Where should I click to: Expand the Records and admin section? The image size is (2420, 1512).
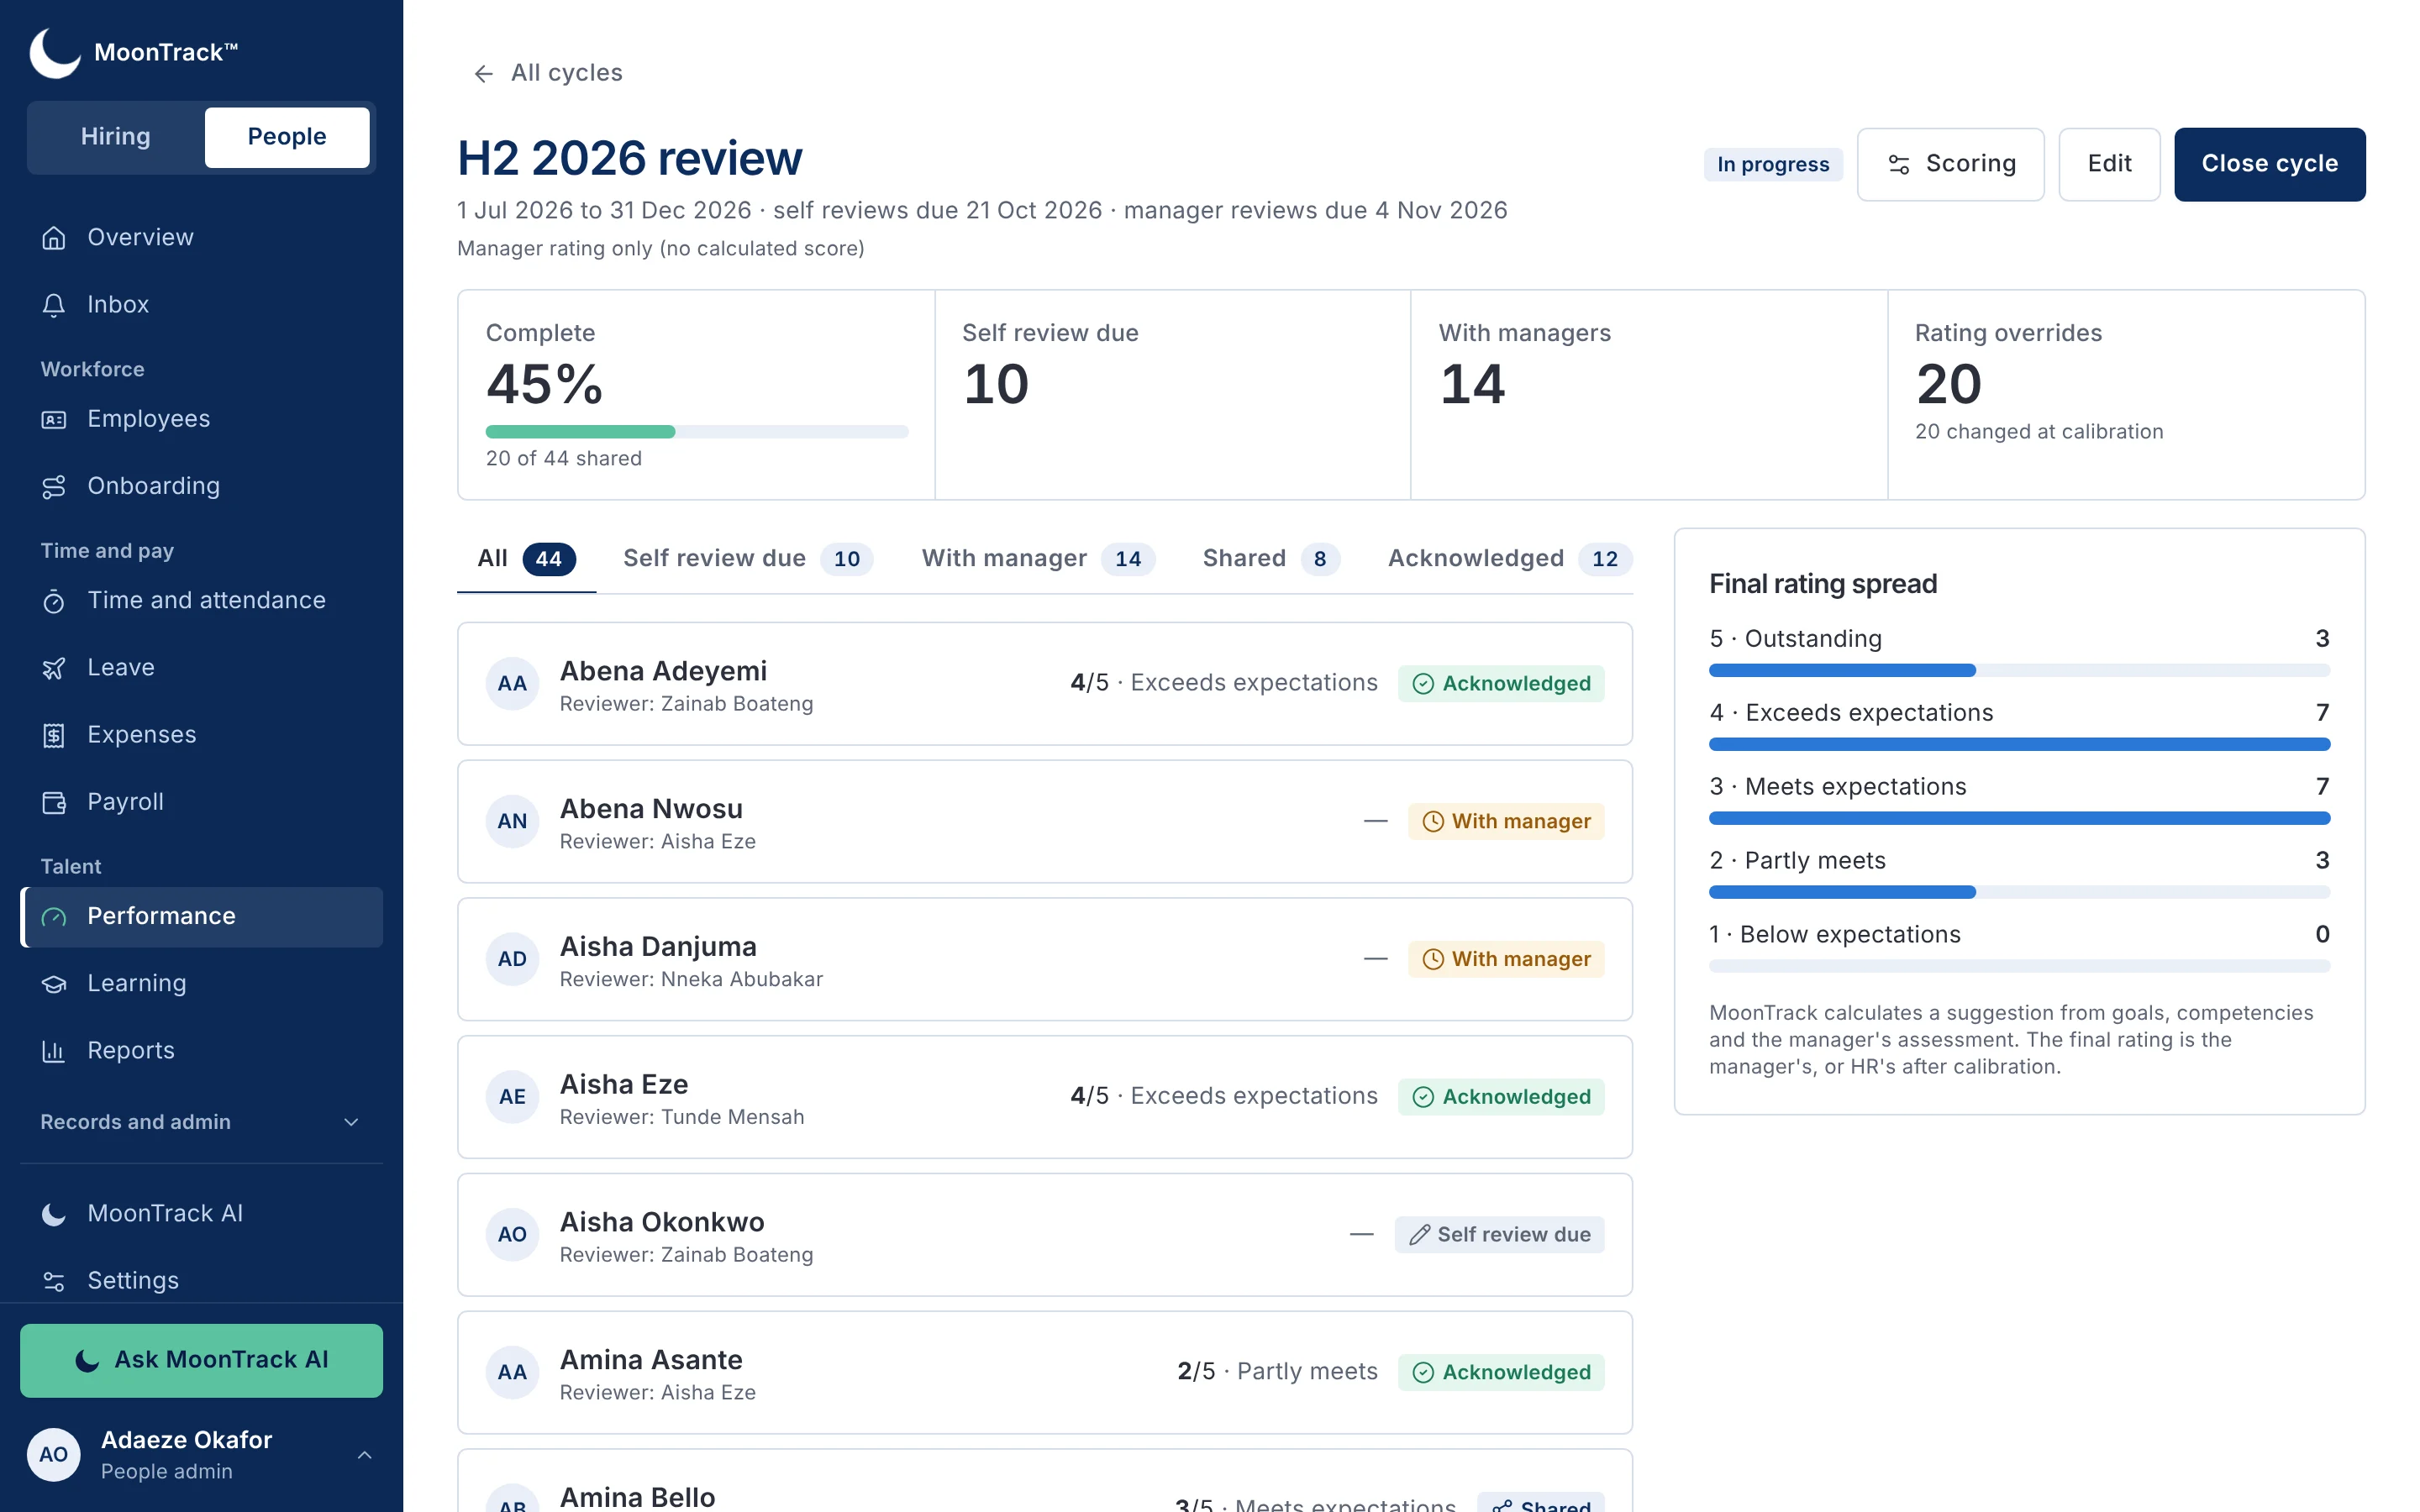tap(201, 1122)
